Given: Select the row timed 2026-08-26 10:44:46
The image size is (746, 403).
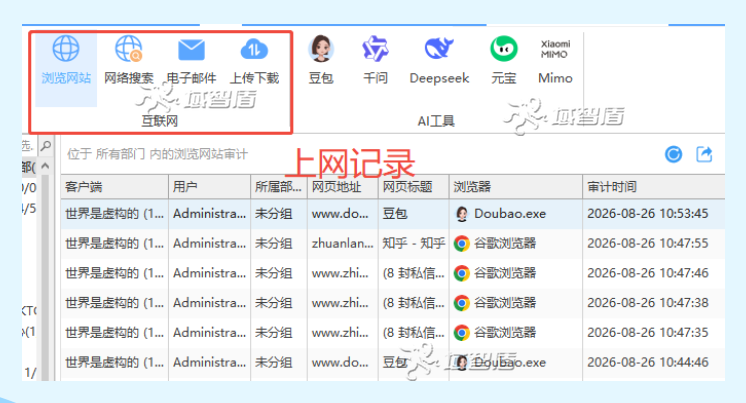Looking at the screenshot, I should pos(393,363).
